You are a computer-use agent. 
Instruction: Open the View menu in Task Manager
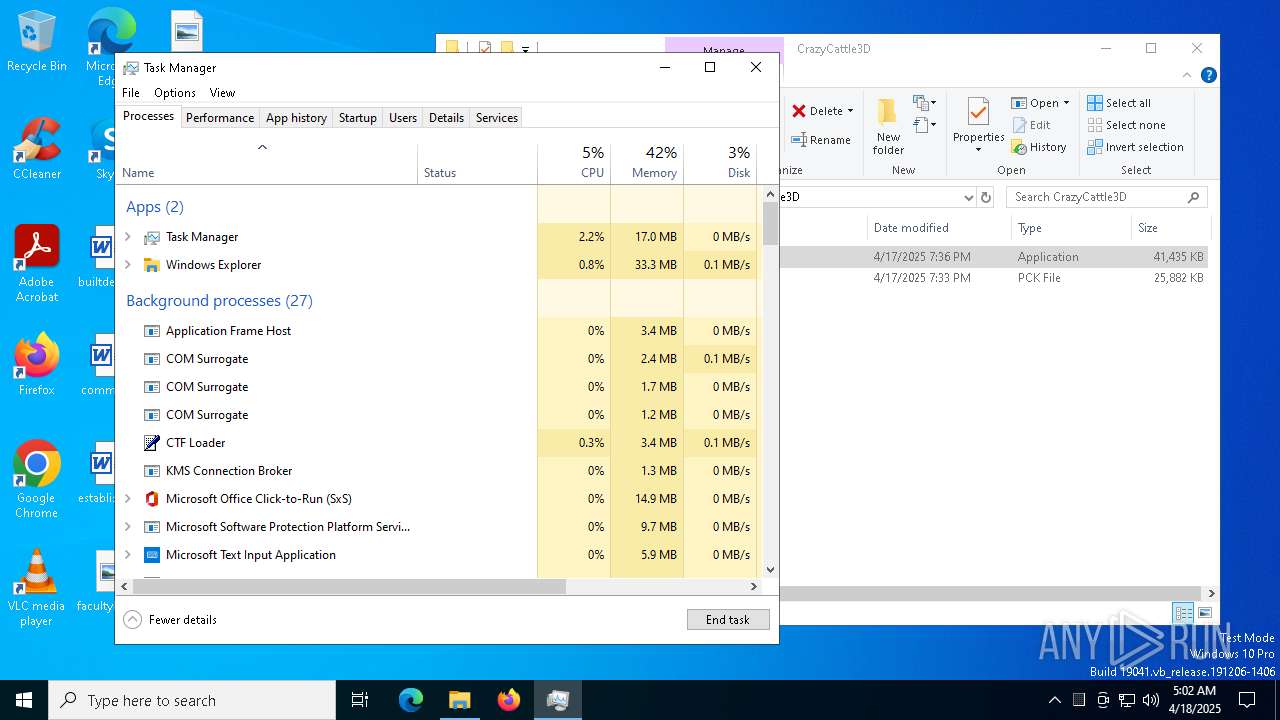(222, 93)
